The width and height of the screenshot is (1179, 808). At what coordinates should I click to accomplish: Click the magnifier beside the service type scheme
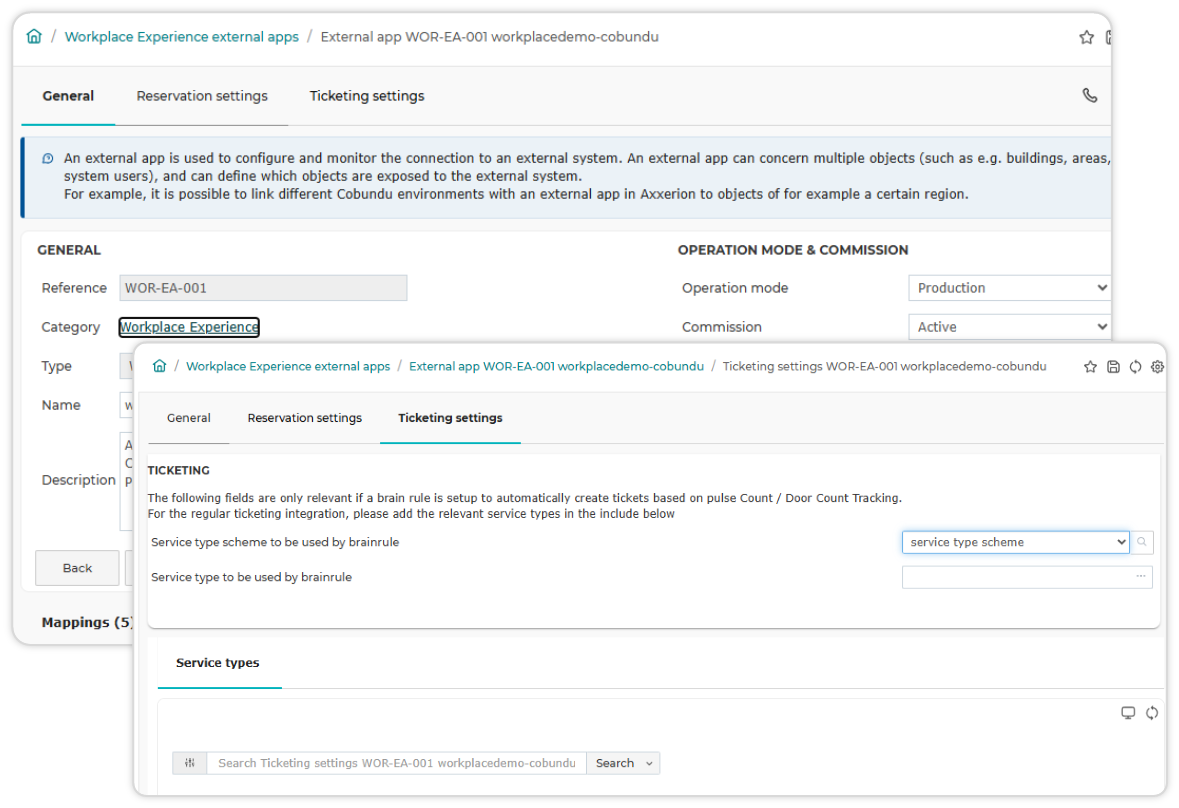(1142, 542)
